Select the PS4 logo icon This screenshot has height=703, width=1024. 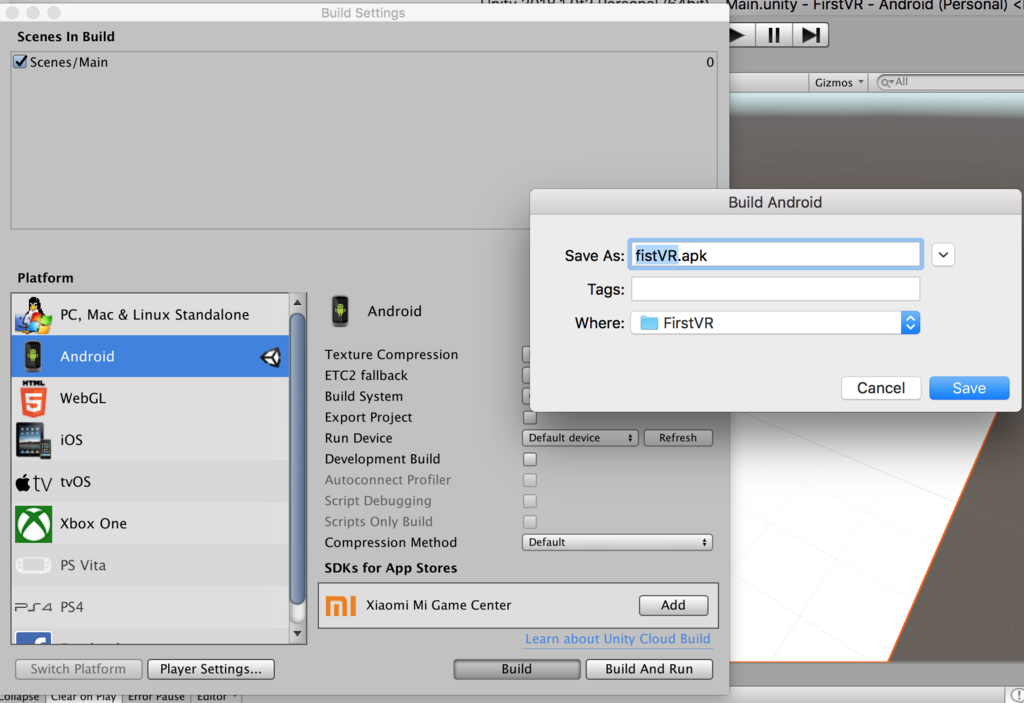coord(33,607)
